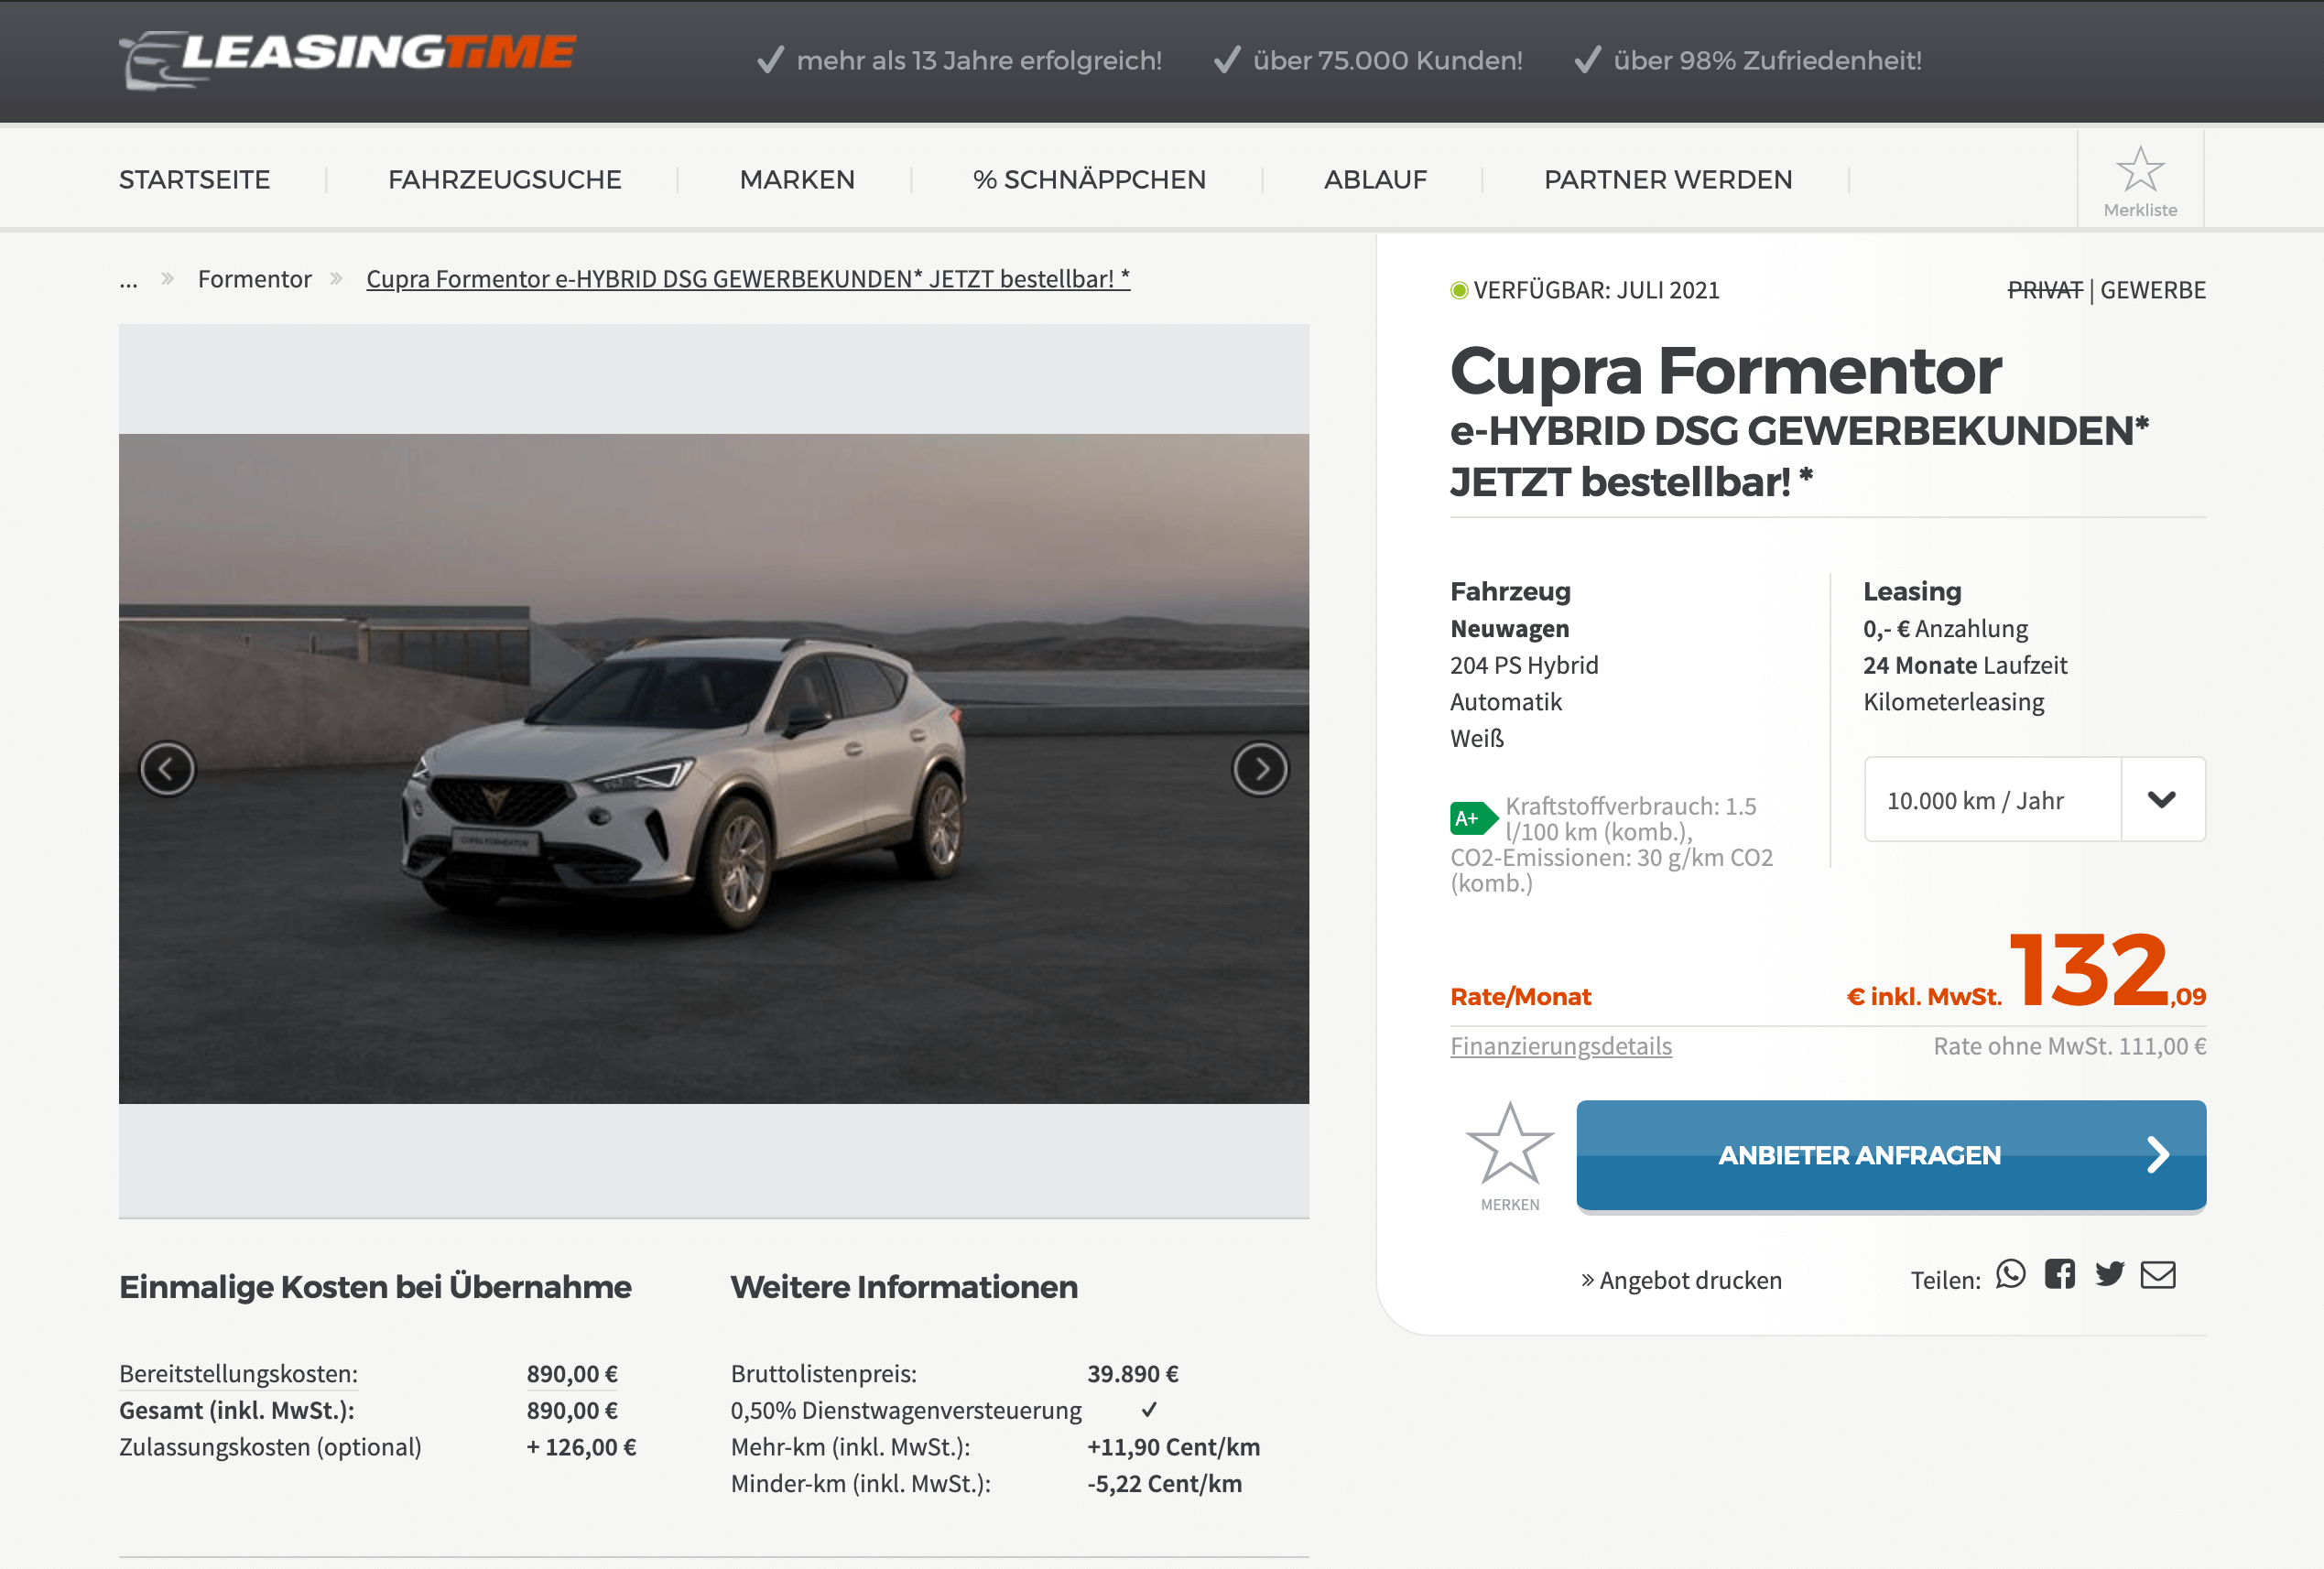Show next car image arrow

coord(1260,768)
